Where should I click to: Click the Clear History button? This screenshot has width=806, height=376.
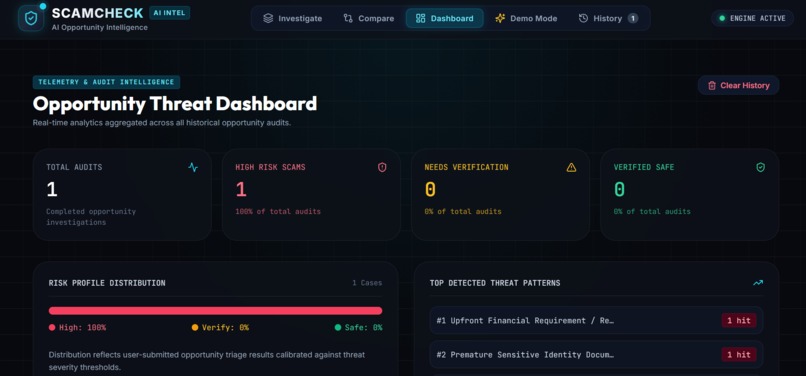tap(738, 85)
